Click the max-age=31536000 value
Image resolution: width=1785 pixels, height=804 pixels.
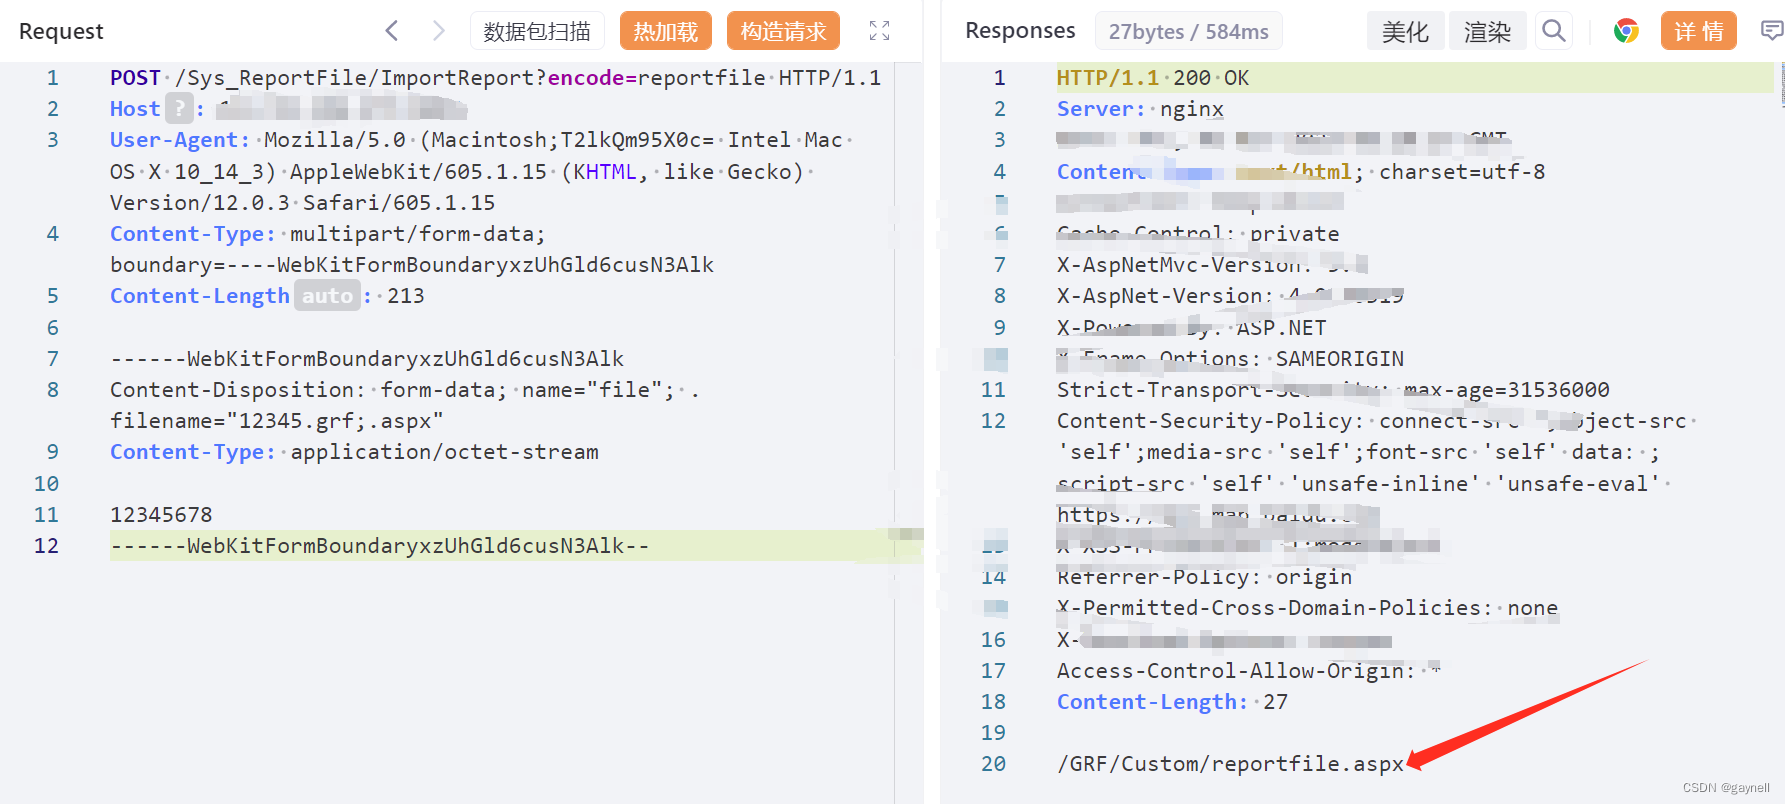1507,390
